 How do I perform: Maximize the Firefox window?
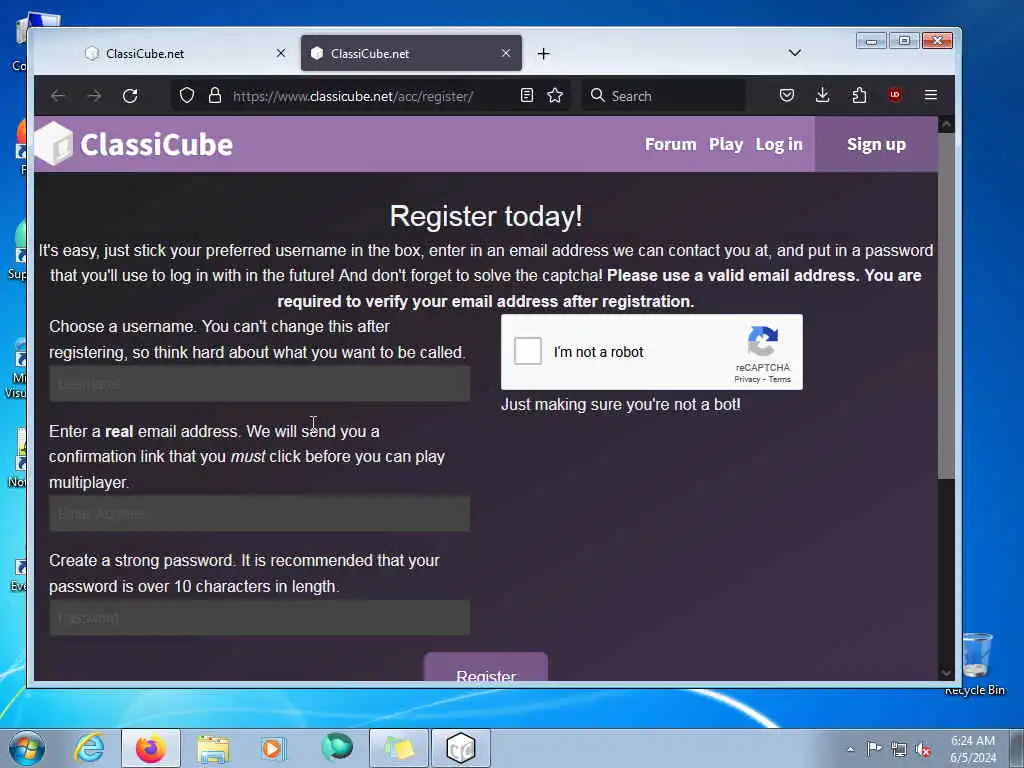904,41
